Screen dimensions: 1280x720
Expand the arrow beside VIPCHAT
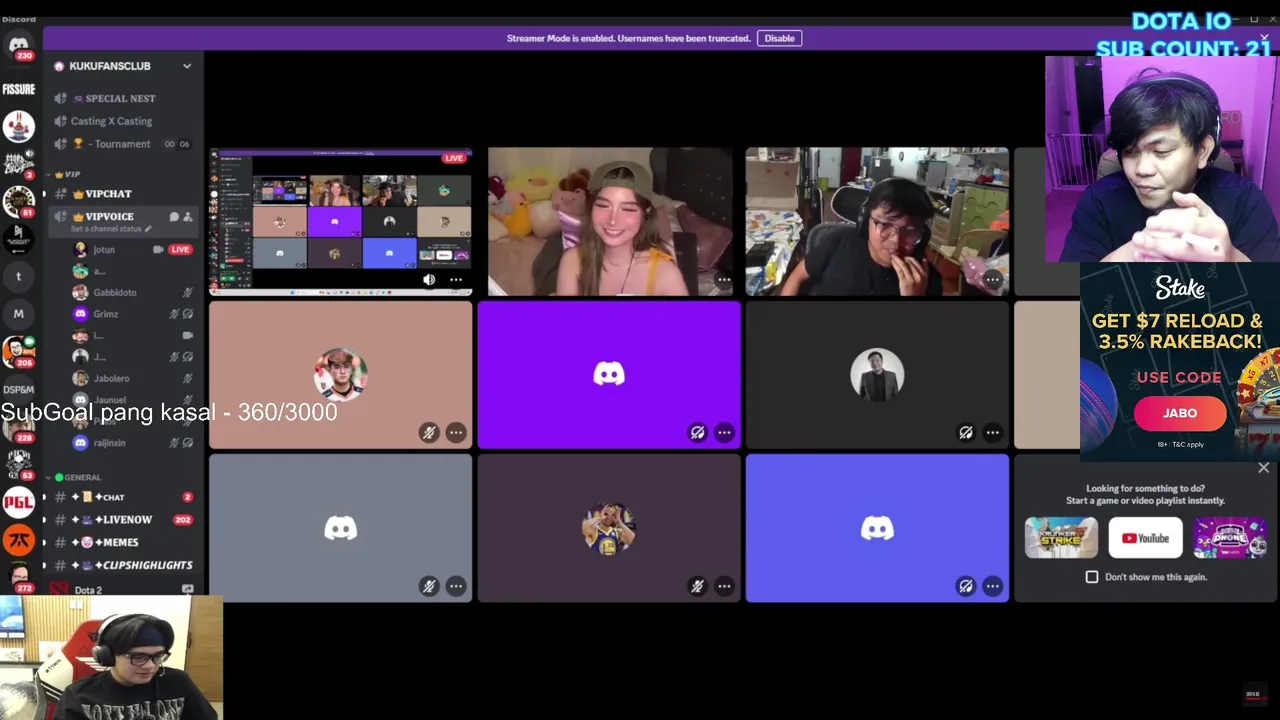44,194
